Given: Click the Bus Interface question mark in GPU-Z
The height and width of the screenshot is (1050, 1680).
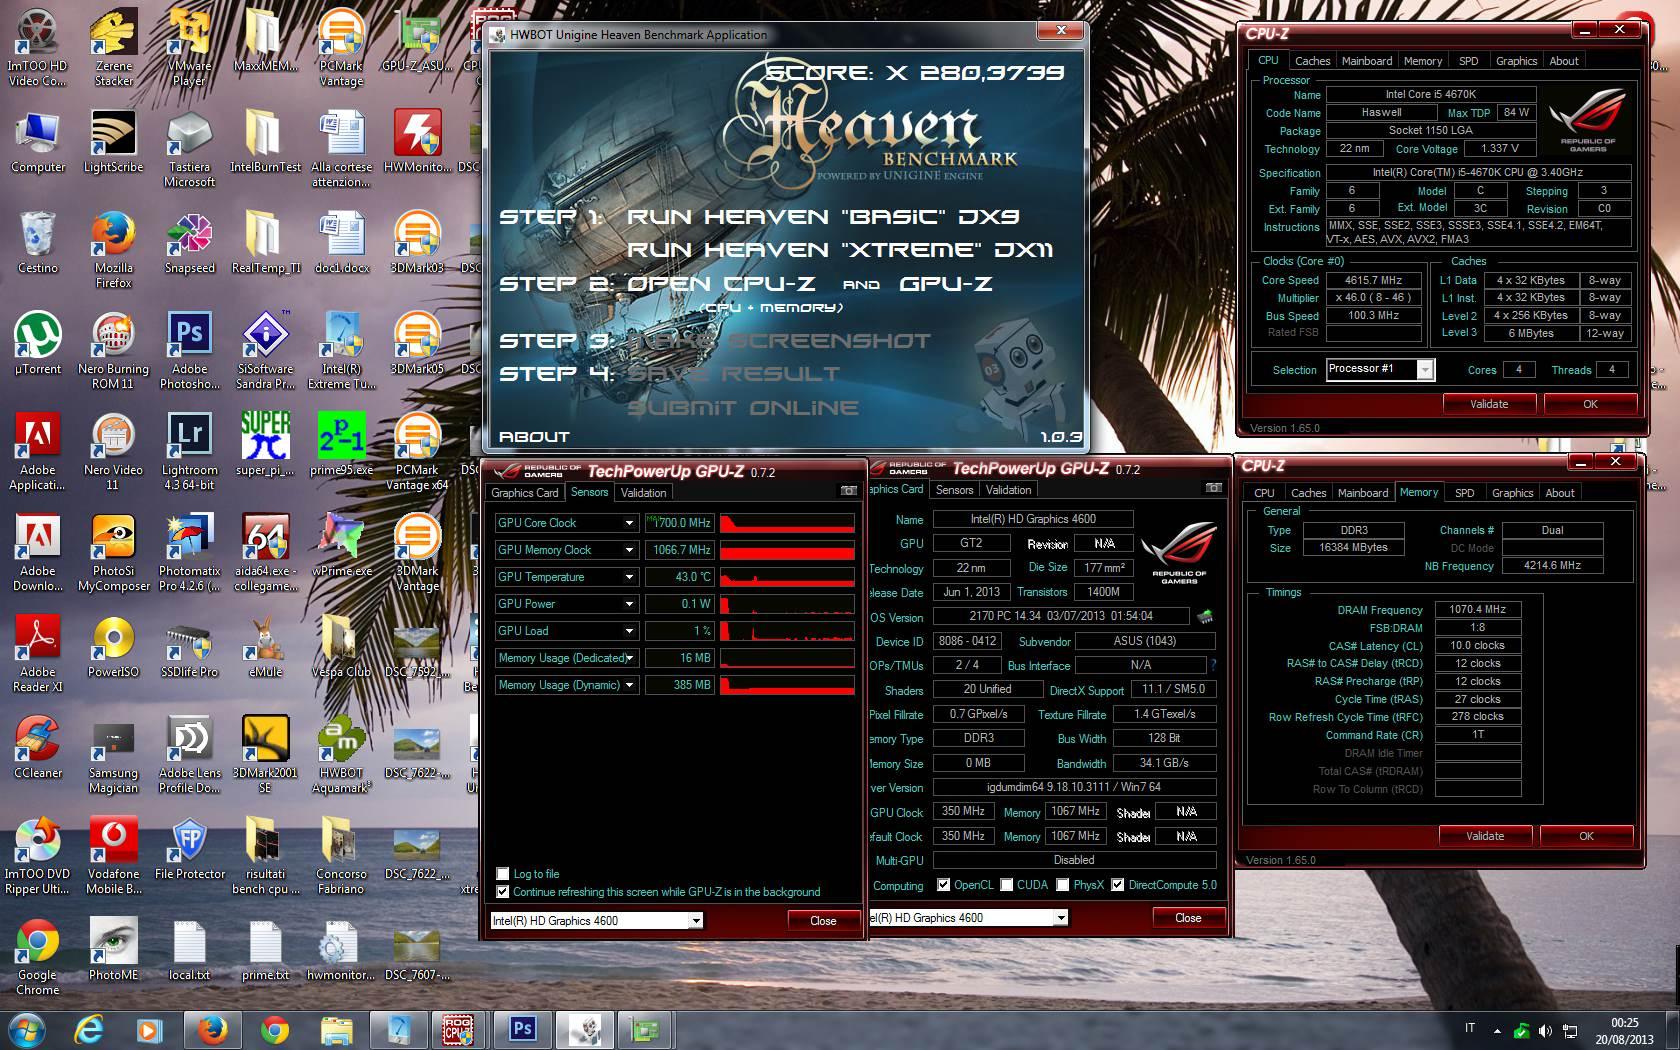Looking at the screenshot, I should [1213, 665].
